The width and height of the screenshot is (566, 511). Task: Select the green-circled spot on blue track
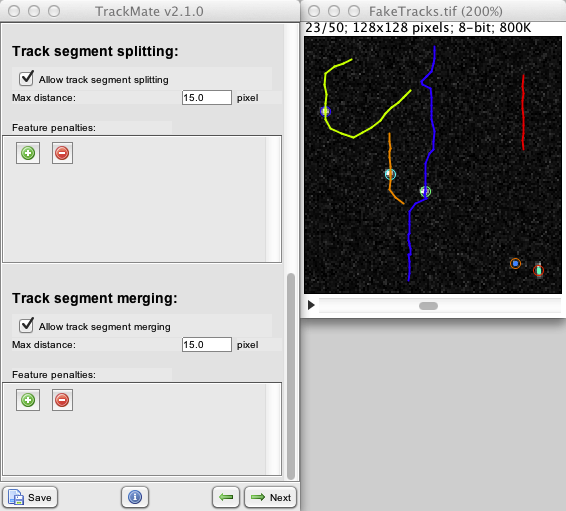click(x=425, y=191)
